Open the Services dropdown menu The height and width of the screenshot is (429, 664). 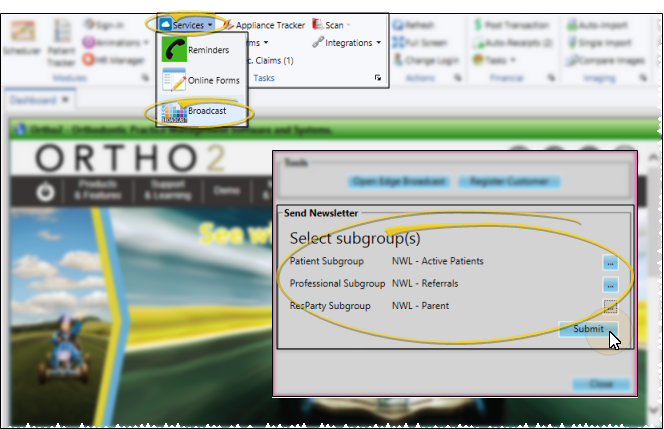coord(186,24)
